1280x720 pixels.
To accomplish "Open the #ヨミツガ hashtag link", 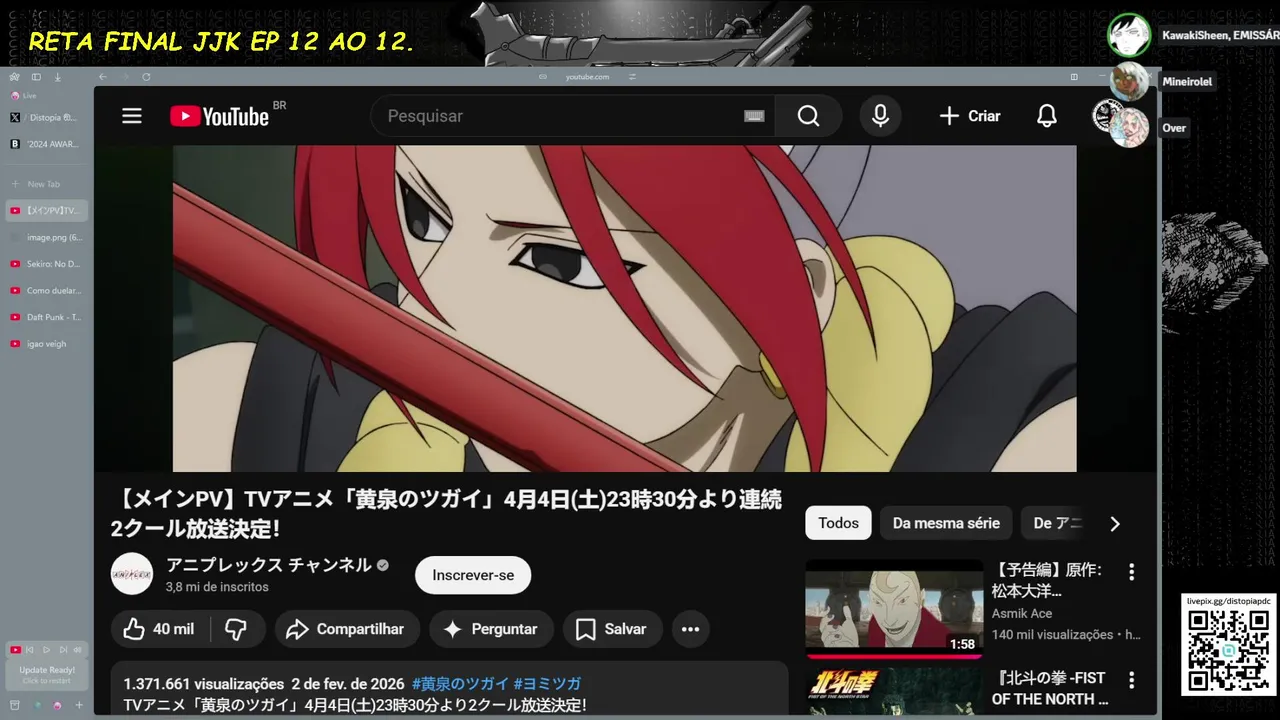I will (x=547, y=684).
